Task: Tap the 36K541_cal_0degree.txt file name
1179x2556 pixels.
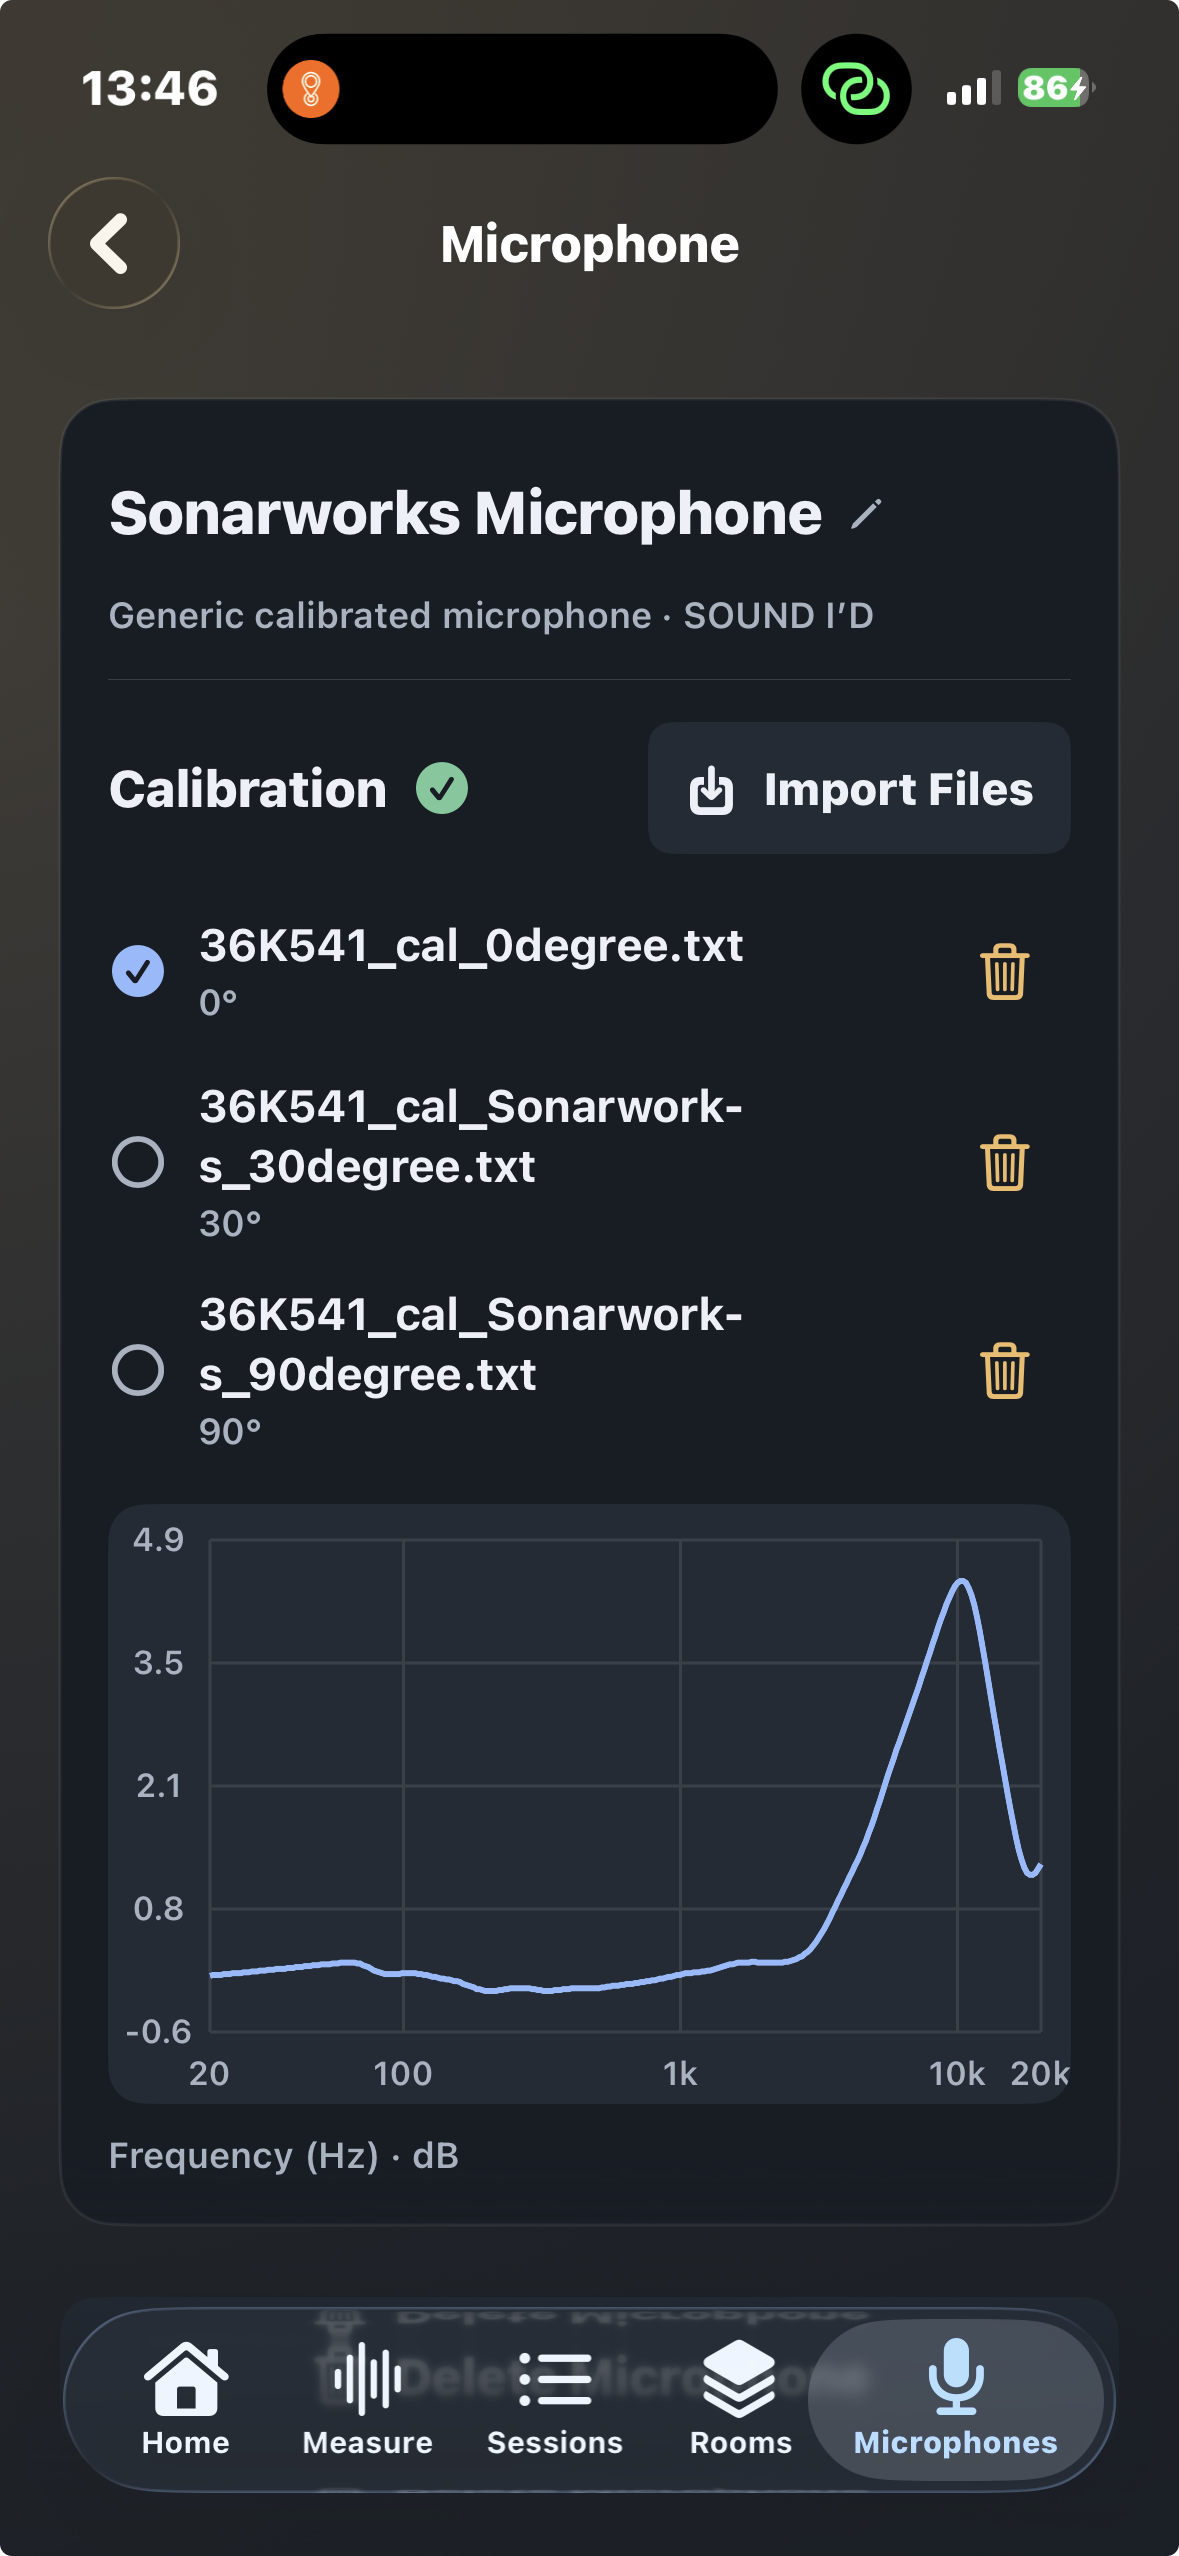Action: click(471, 946)
